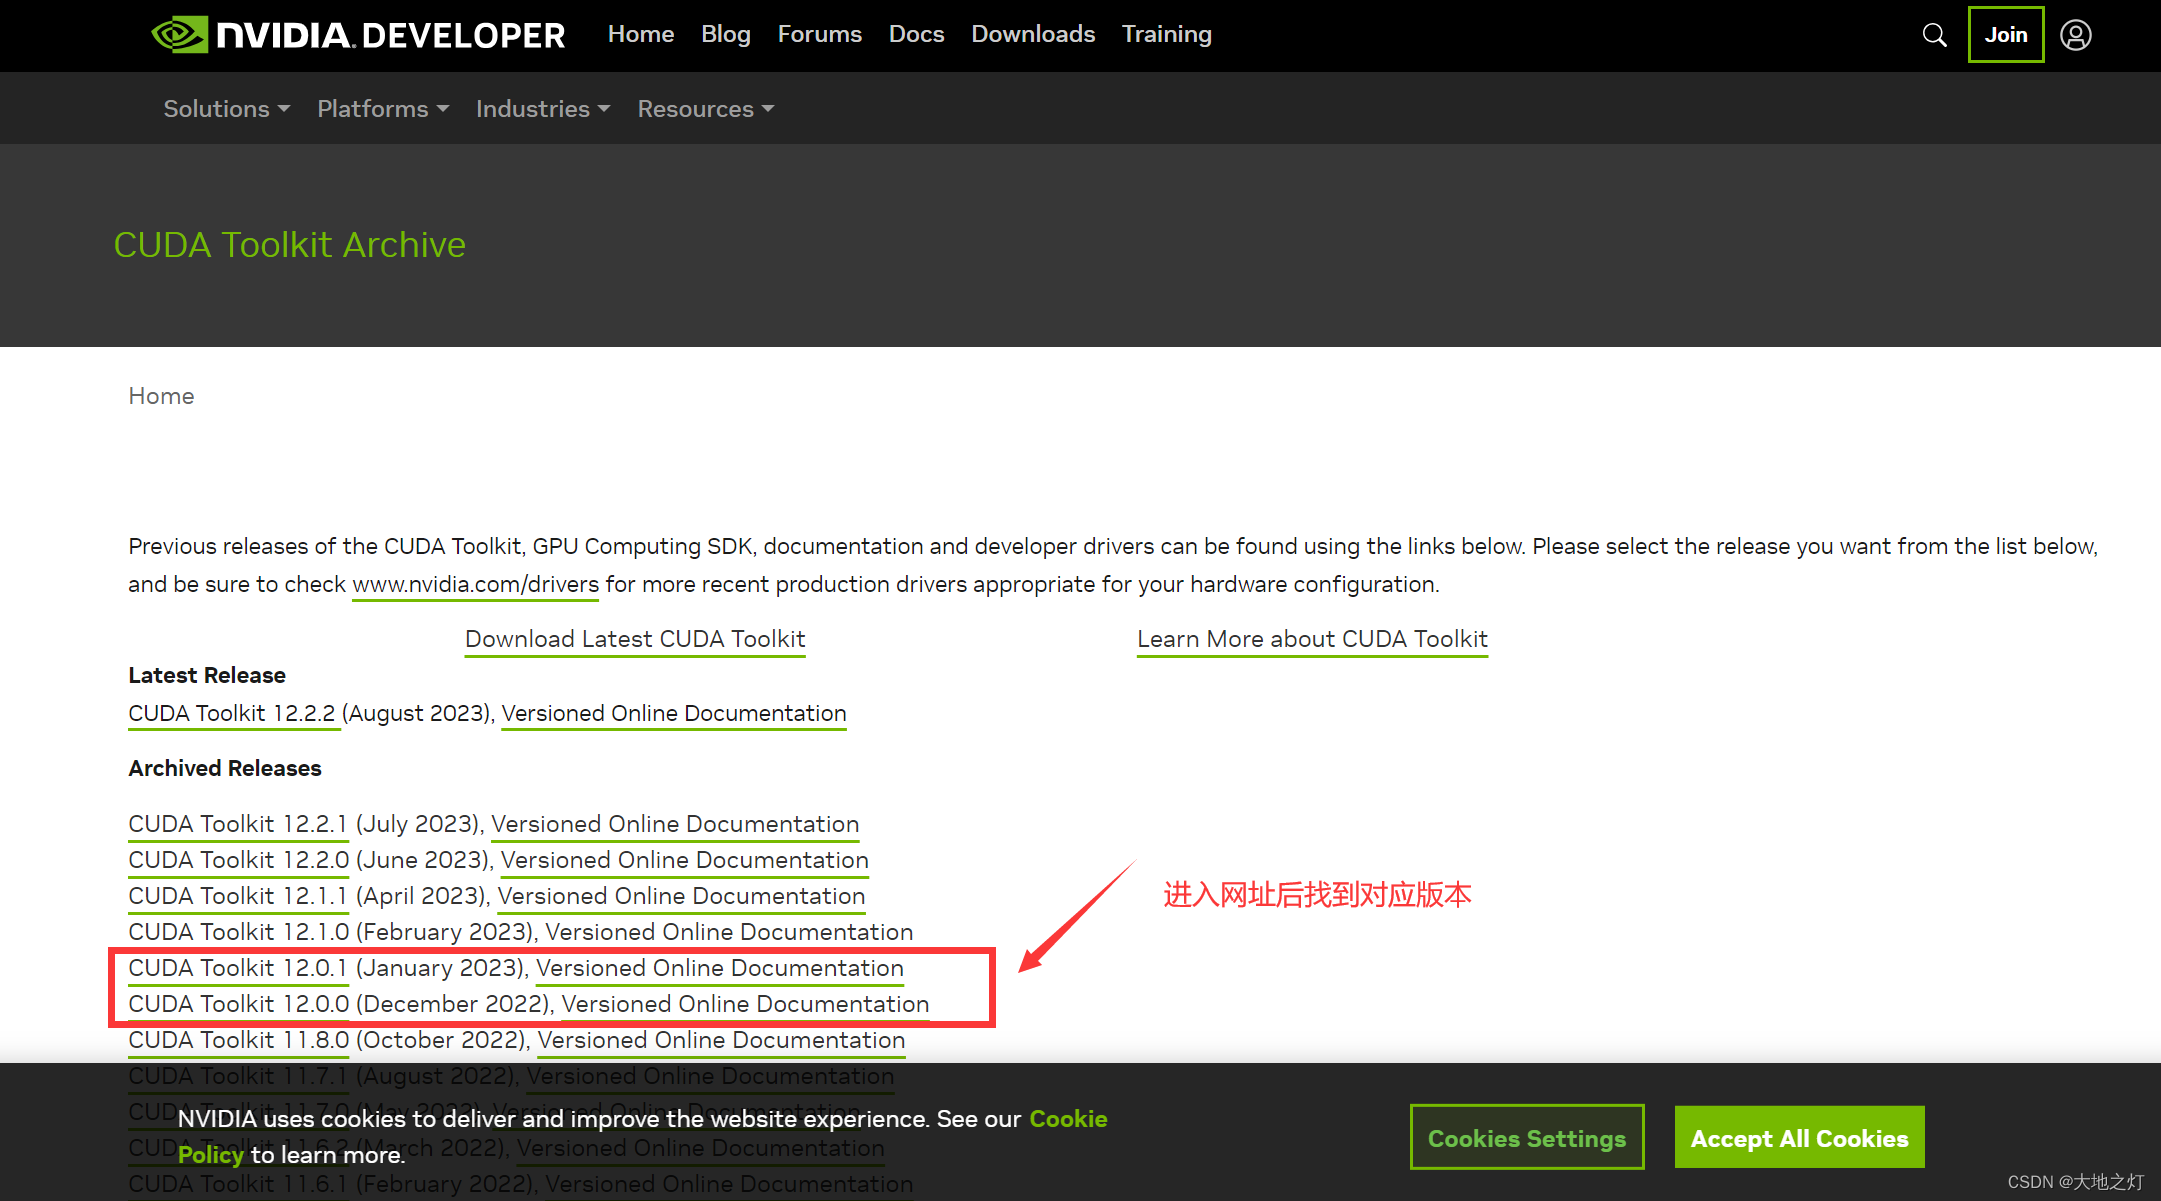
Task: Select Downloads in the top navigation
Action: pos(1032,34)
